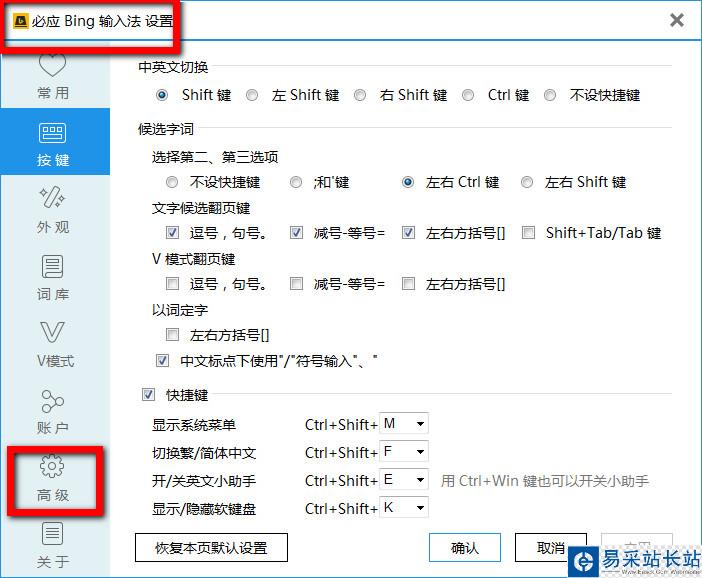This screenshot has height=578, width=702.
Task: Open the 显示/隐藏软键盘 key dropdown (K)
Action: coord(404,508)
